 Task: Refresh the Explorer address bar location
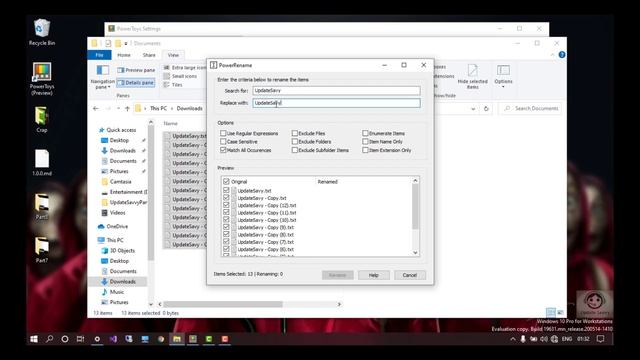486,109
